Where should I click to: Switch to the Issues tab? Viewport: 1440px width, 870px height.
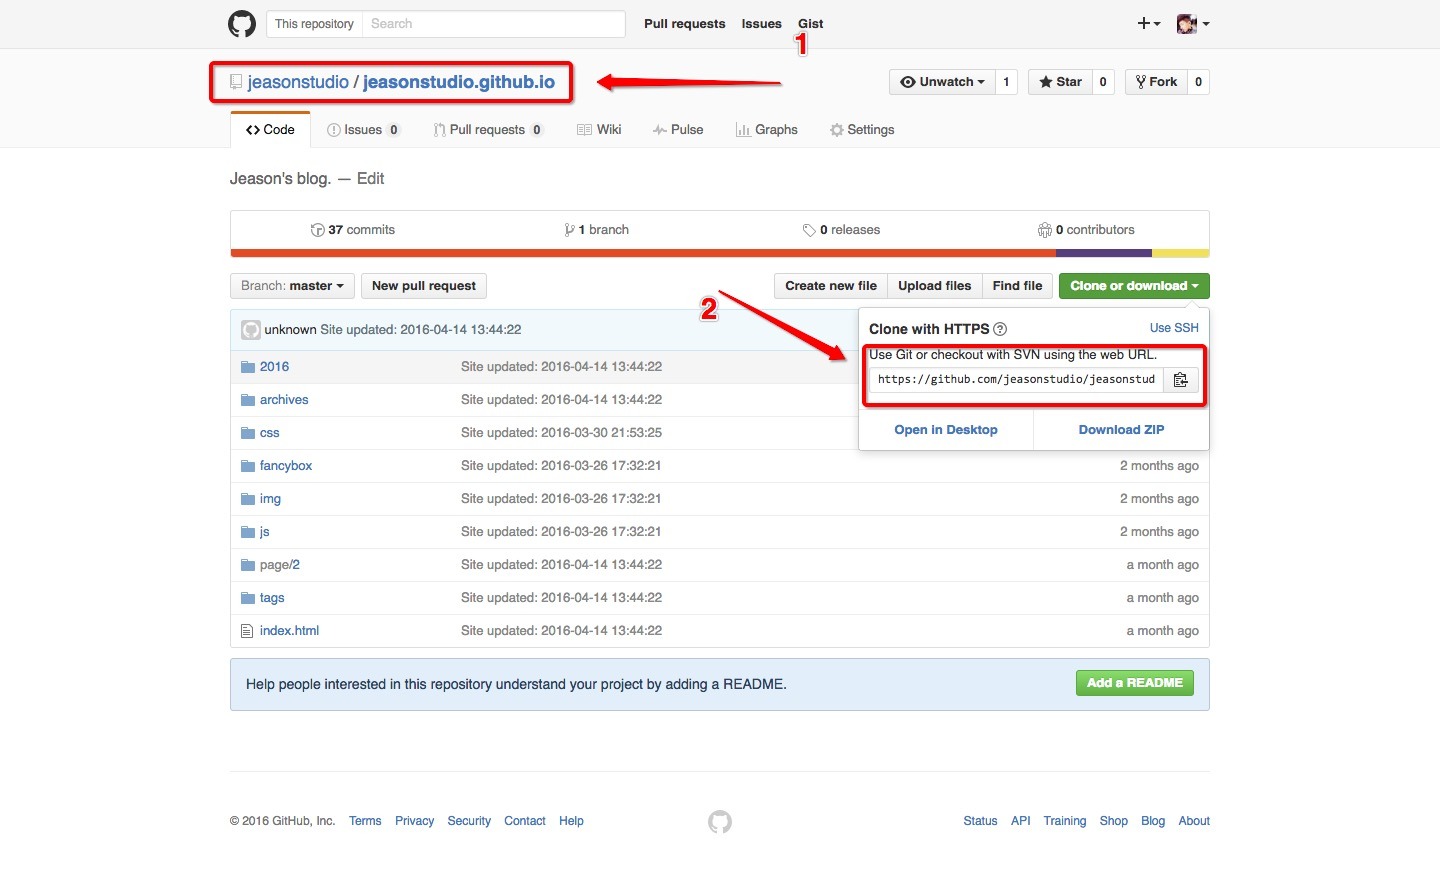[x=364, y=130]
